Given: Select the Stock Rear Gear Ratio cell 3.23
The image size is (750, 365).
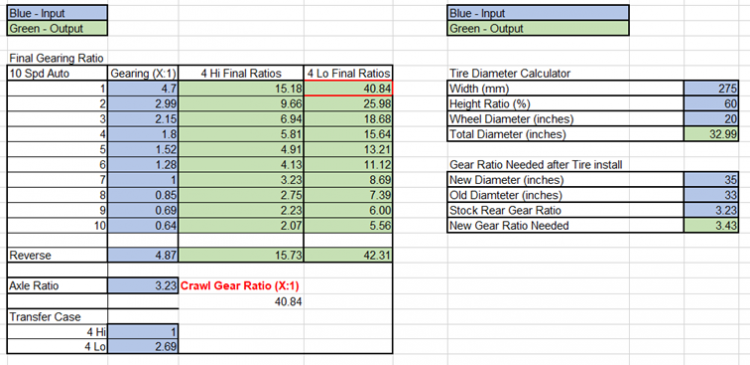Looking at the screenshot, I should 711,210.
